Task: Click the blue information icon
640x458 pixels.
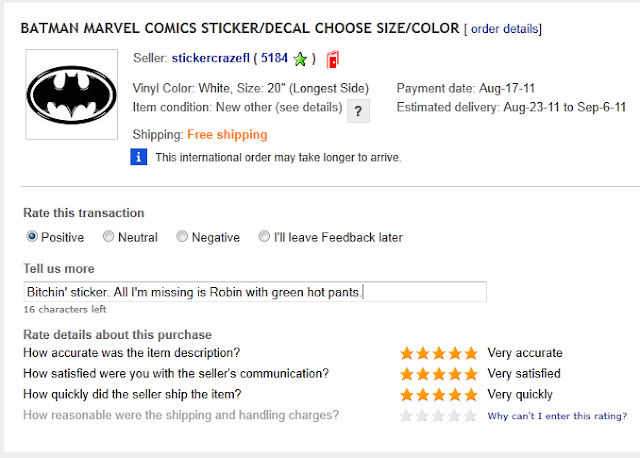Action: pyautogui.click(x=139, y=157)
